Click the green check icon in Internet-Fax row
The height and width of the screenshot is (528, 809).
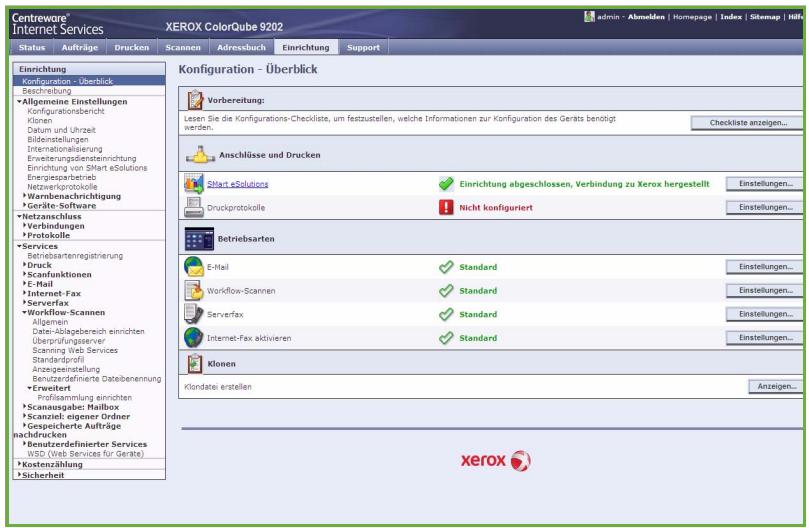446,338
